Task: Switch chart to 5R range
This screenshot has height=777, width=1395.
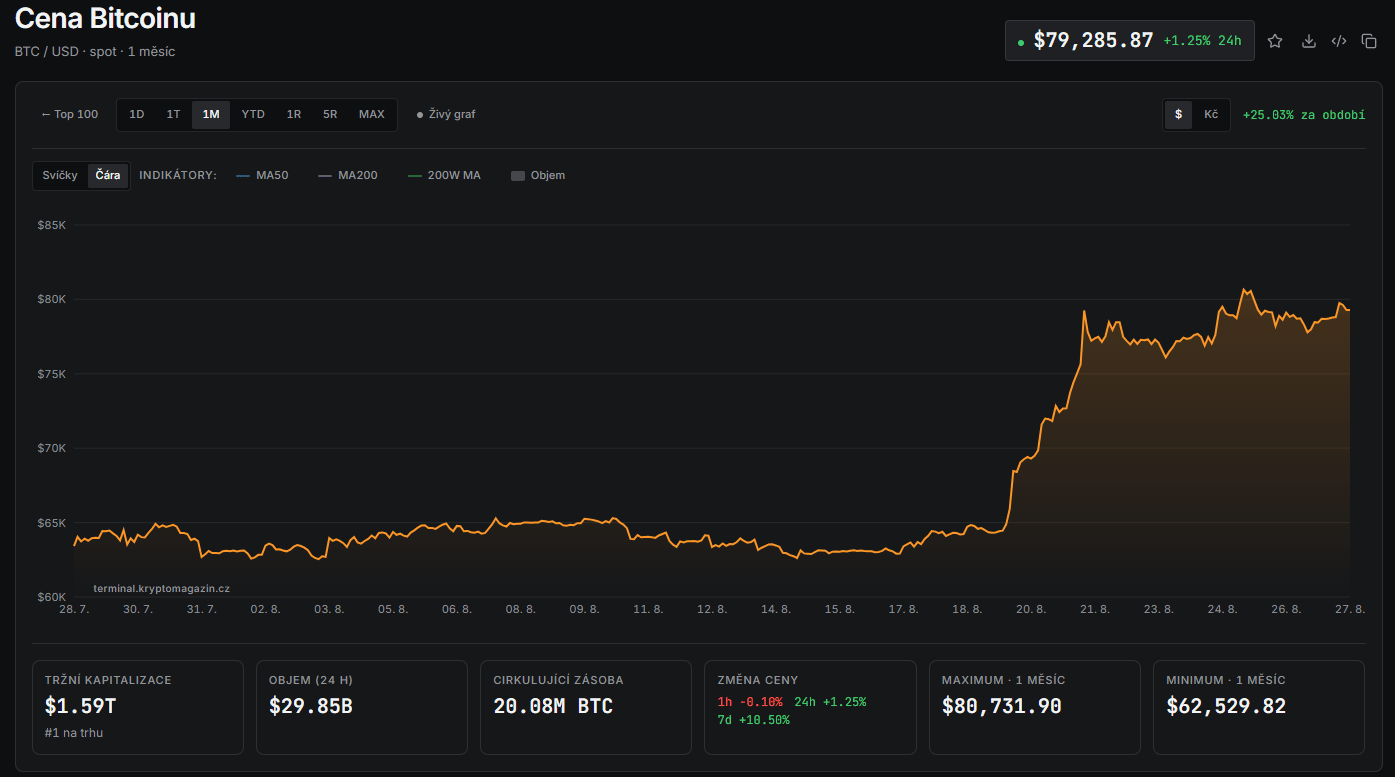Action: (x=330, y=114)
